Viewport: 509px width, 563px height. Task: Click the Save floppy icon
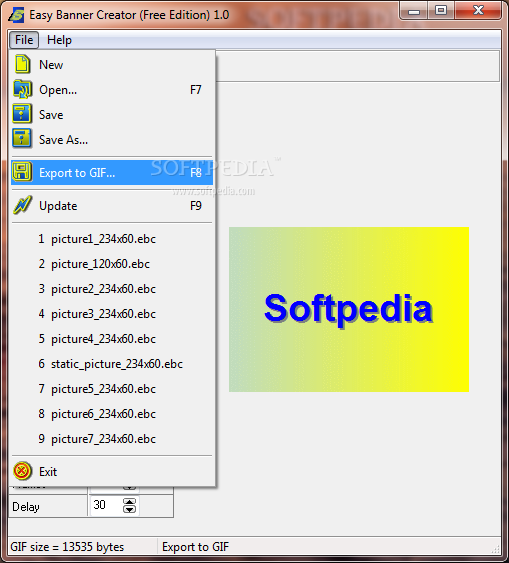point(22,114)
